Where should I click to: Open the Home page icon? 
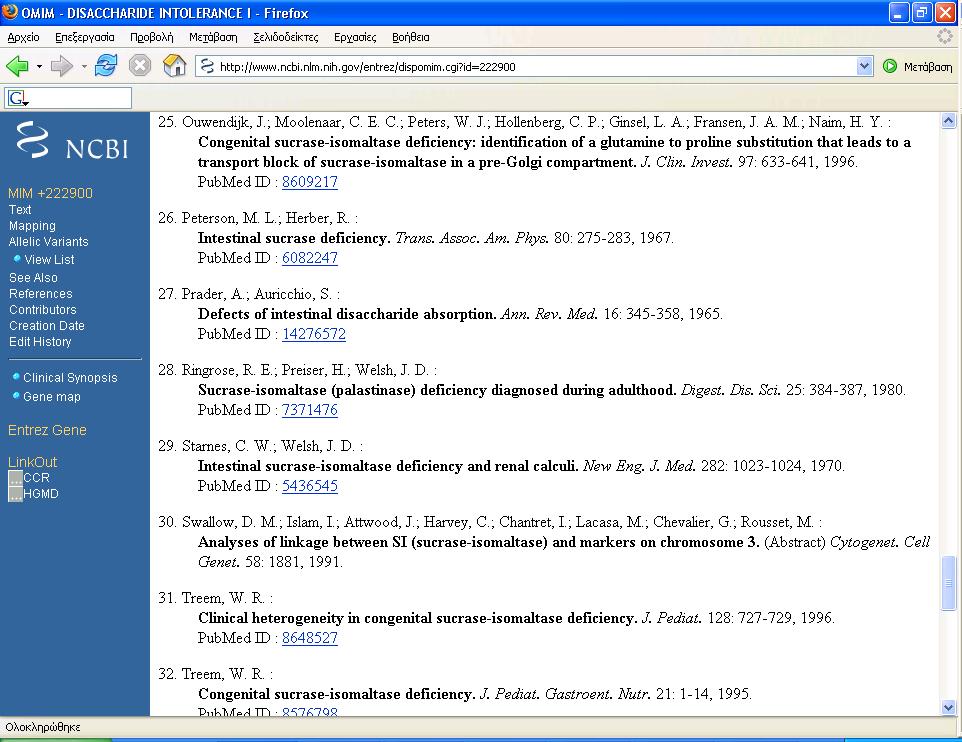pos(174,65)
